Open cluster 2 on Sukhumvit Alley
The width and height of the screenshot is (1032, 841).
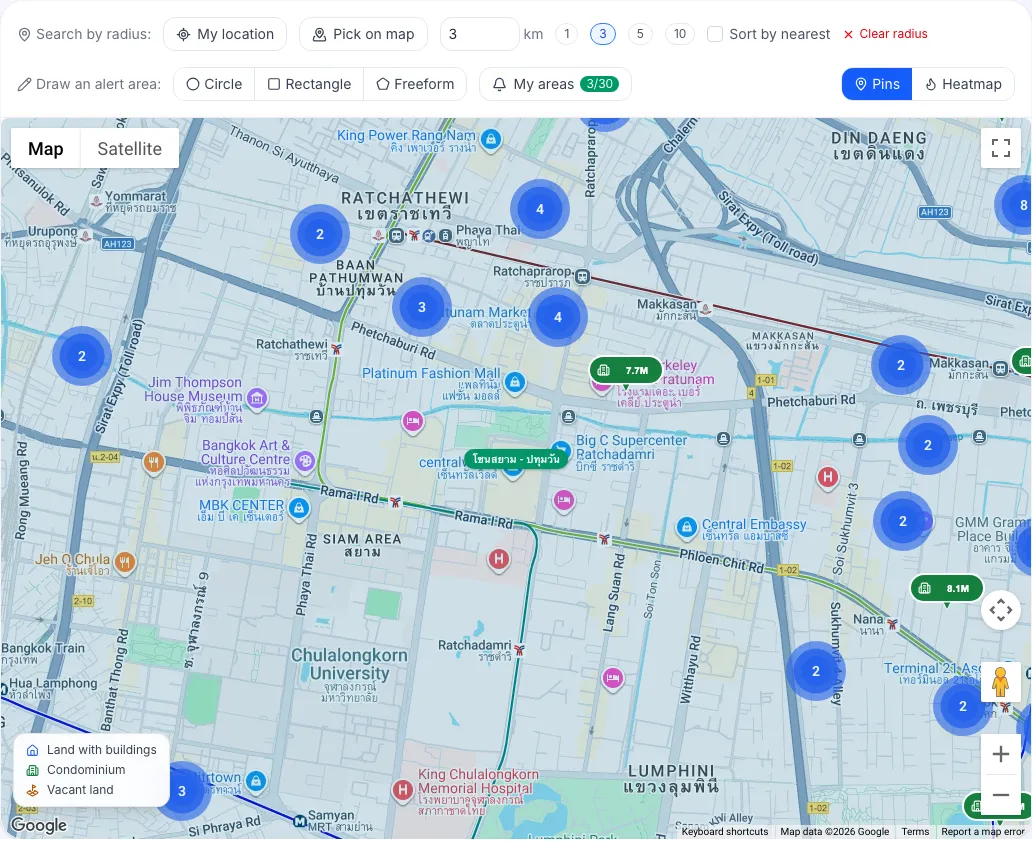(816, 671)
